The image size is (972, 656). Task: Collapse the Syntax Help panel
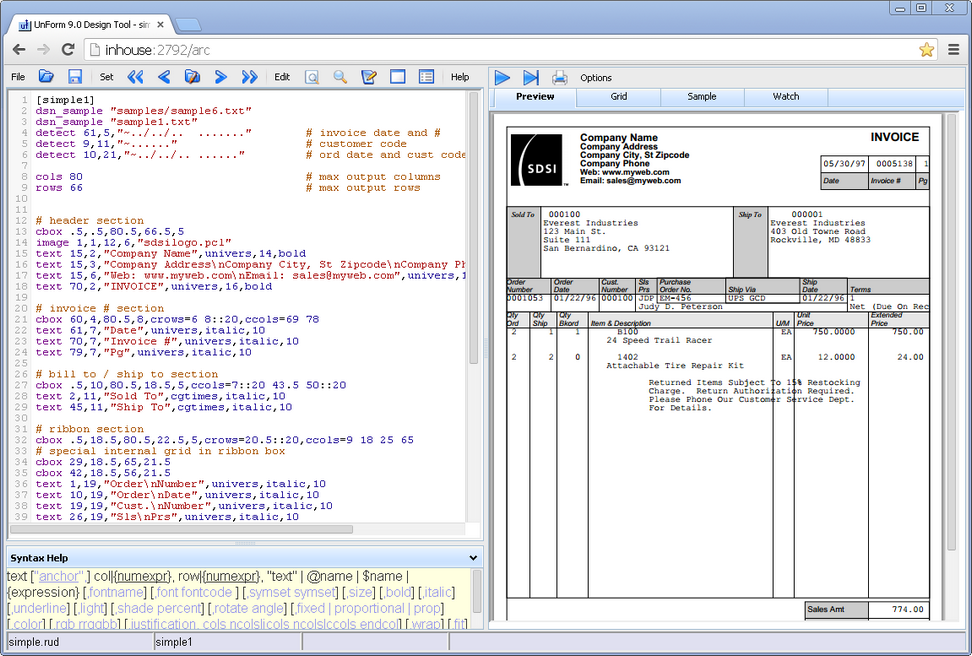point(473,557)
